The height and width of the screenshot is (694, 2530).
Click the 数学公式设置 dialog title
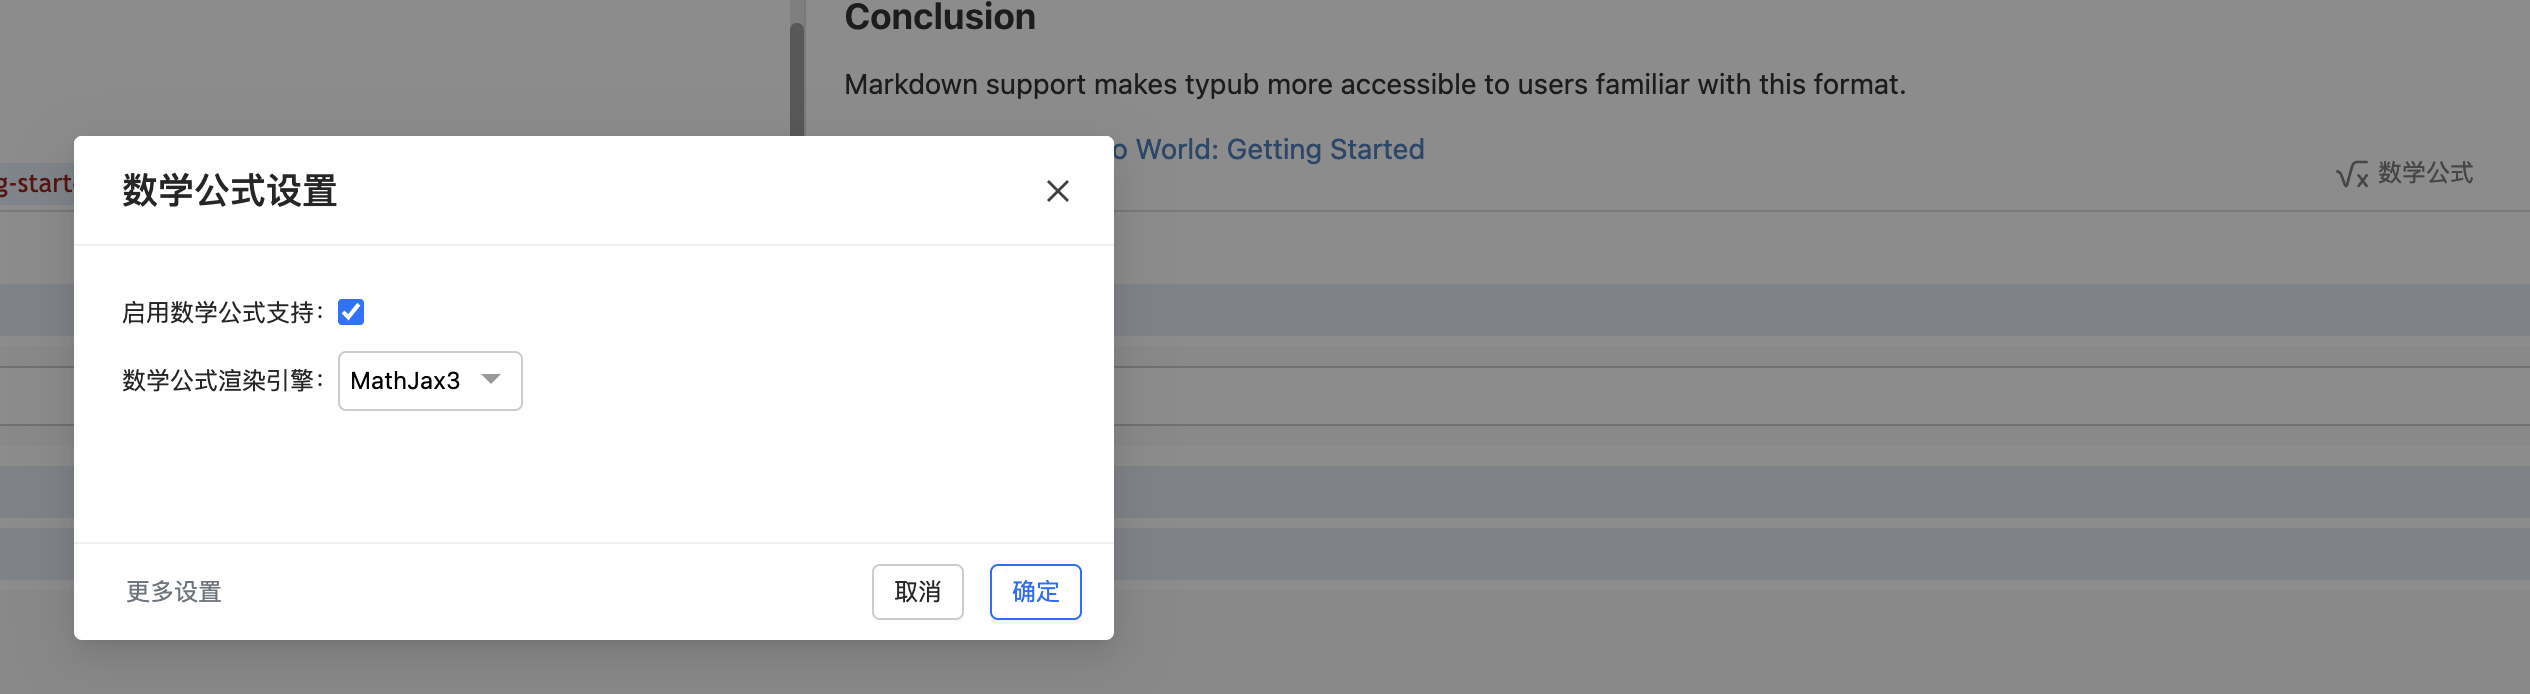pos(230,191)
